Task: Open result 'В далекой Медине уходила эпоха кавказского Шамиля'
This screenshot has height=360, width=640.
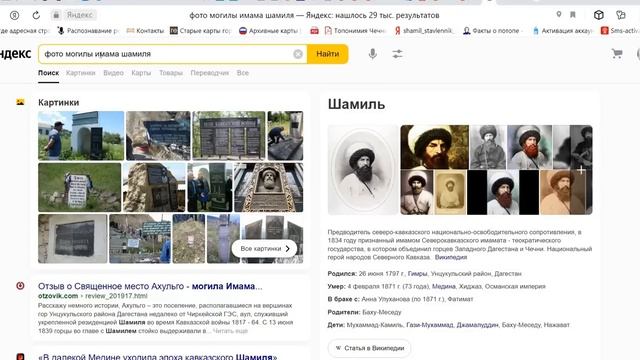Action: [157, 357]
